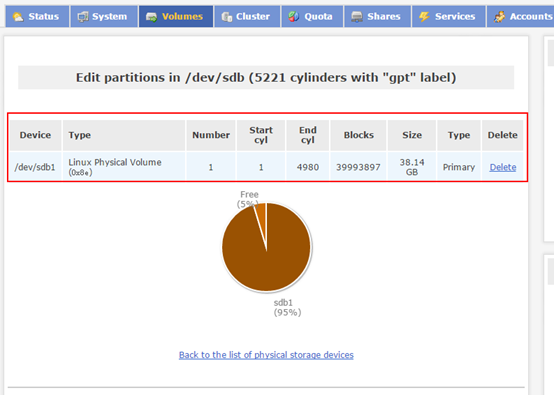554x395 pixels.
Task: Go back to physical storage devices list
Action: tap(266, 355)
